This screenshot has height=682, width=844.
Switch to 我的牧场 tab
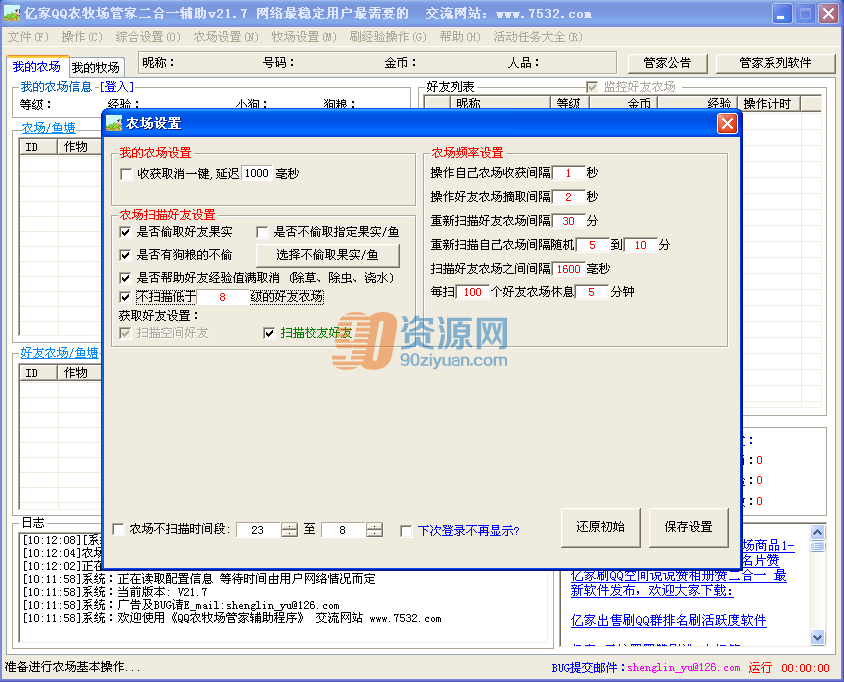[96, 67]
